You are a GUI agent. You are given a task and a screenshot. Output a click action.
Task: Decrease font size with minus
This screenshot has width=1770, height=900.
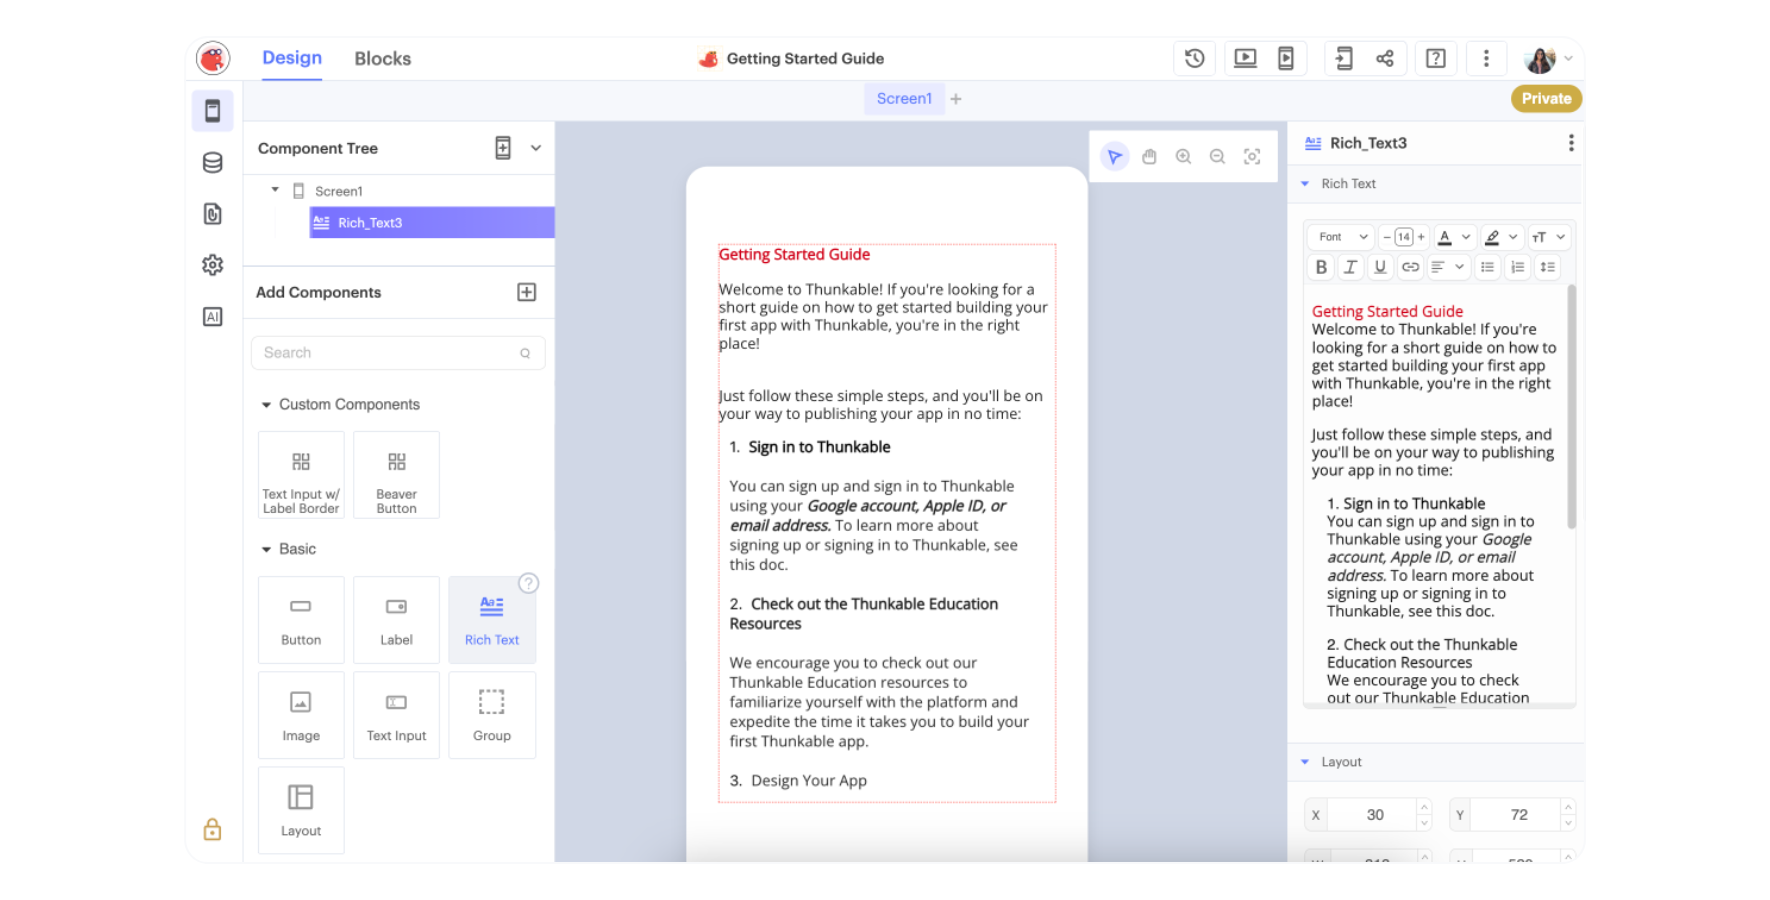point(1387,237)
